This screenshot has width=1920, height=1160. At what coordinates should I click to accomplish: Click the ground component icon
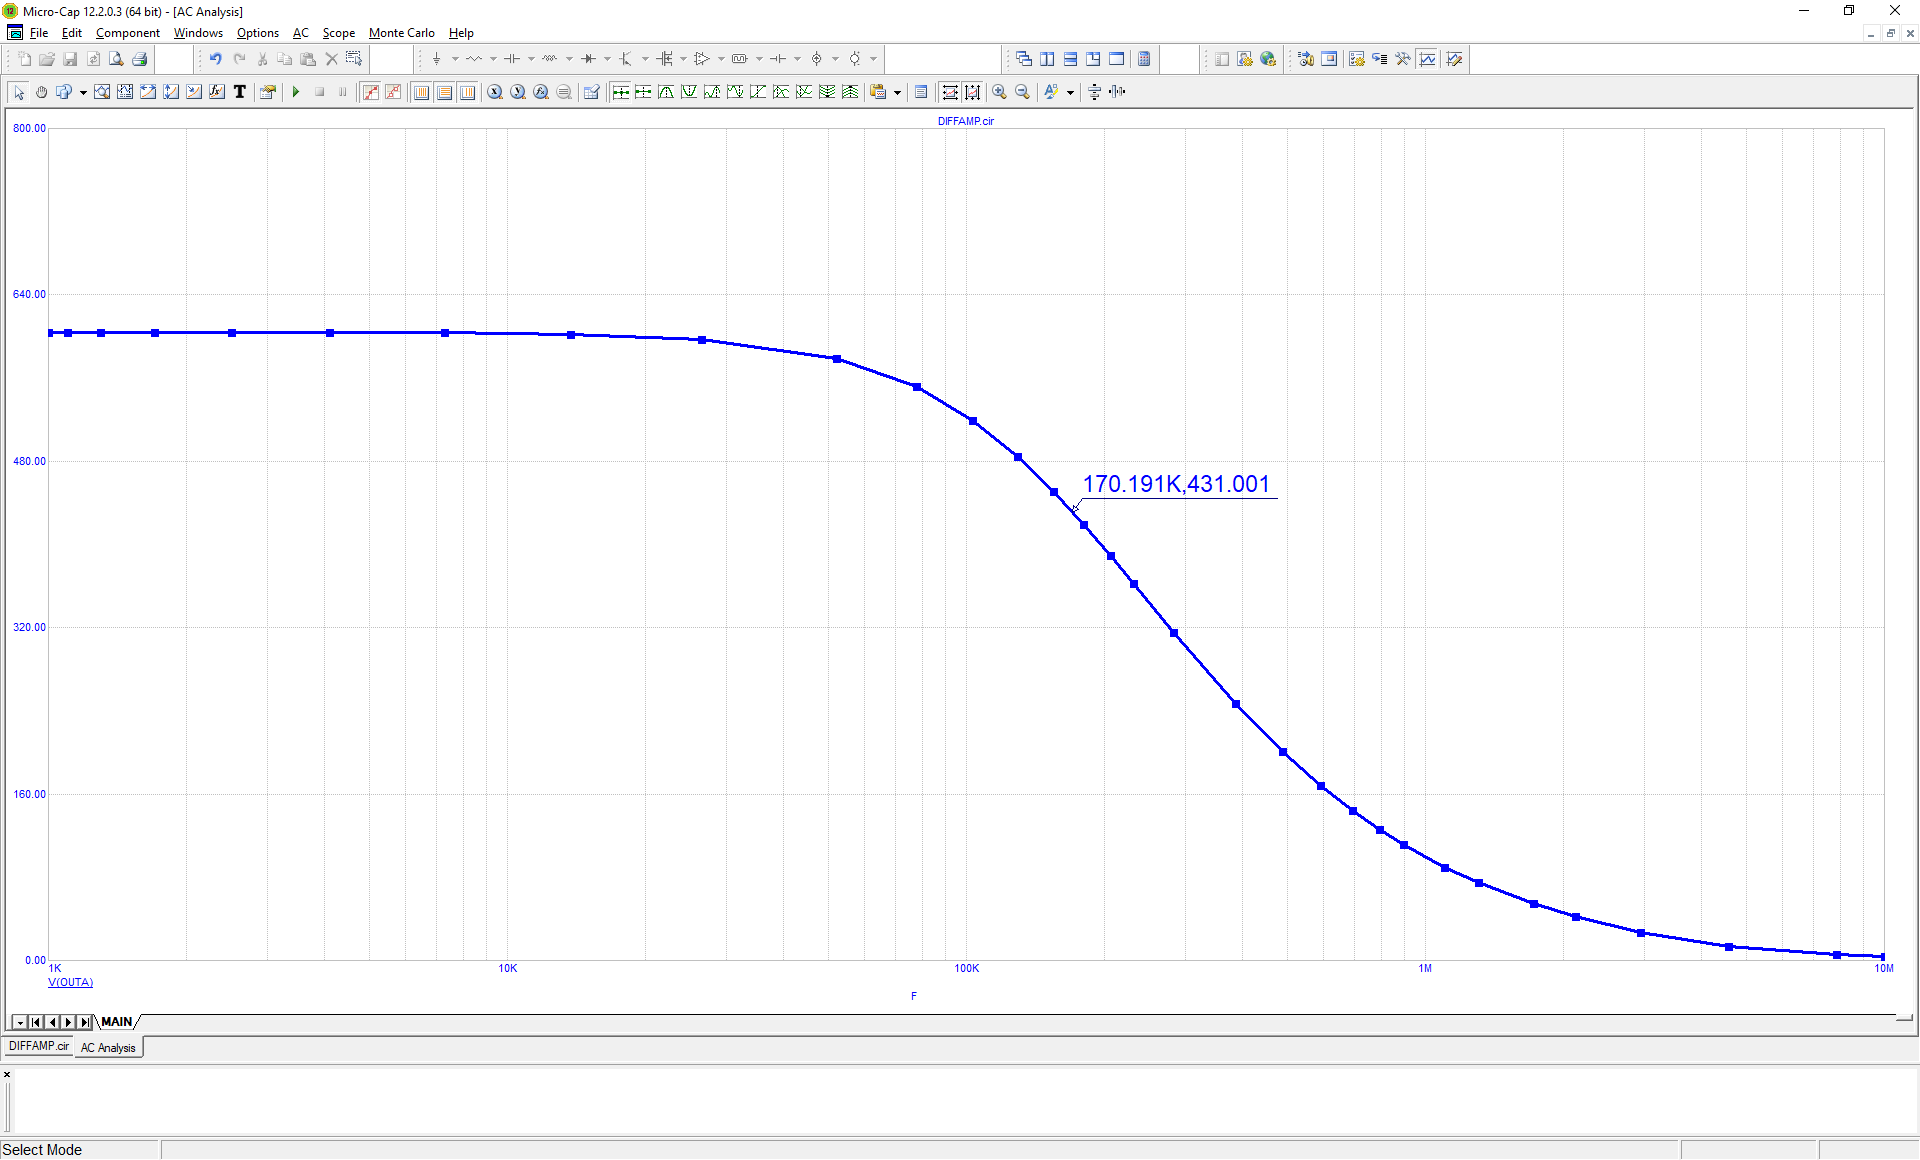[x=436, y=59]
